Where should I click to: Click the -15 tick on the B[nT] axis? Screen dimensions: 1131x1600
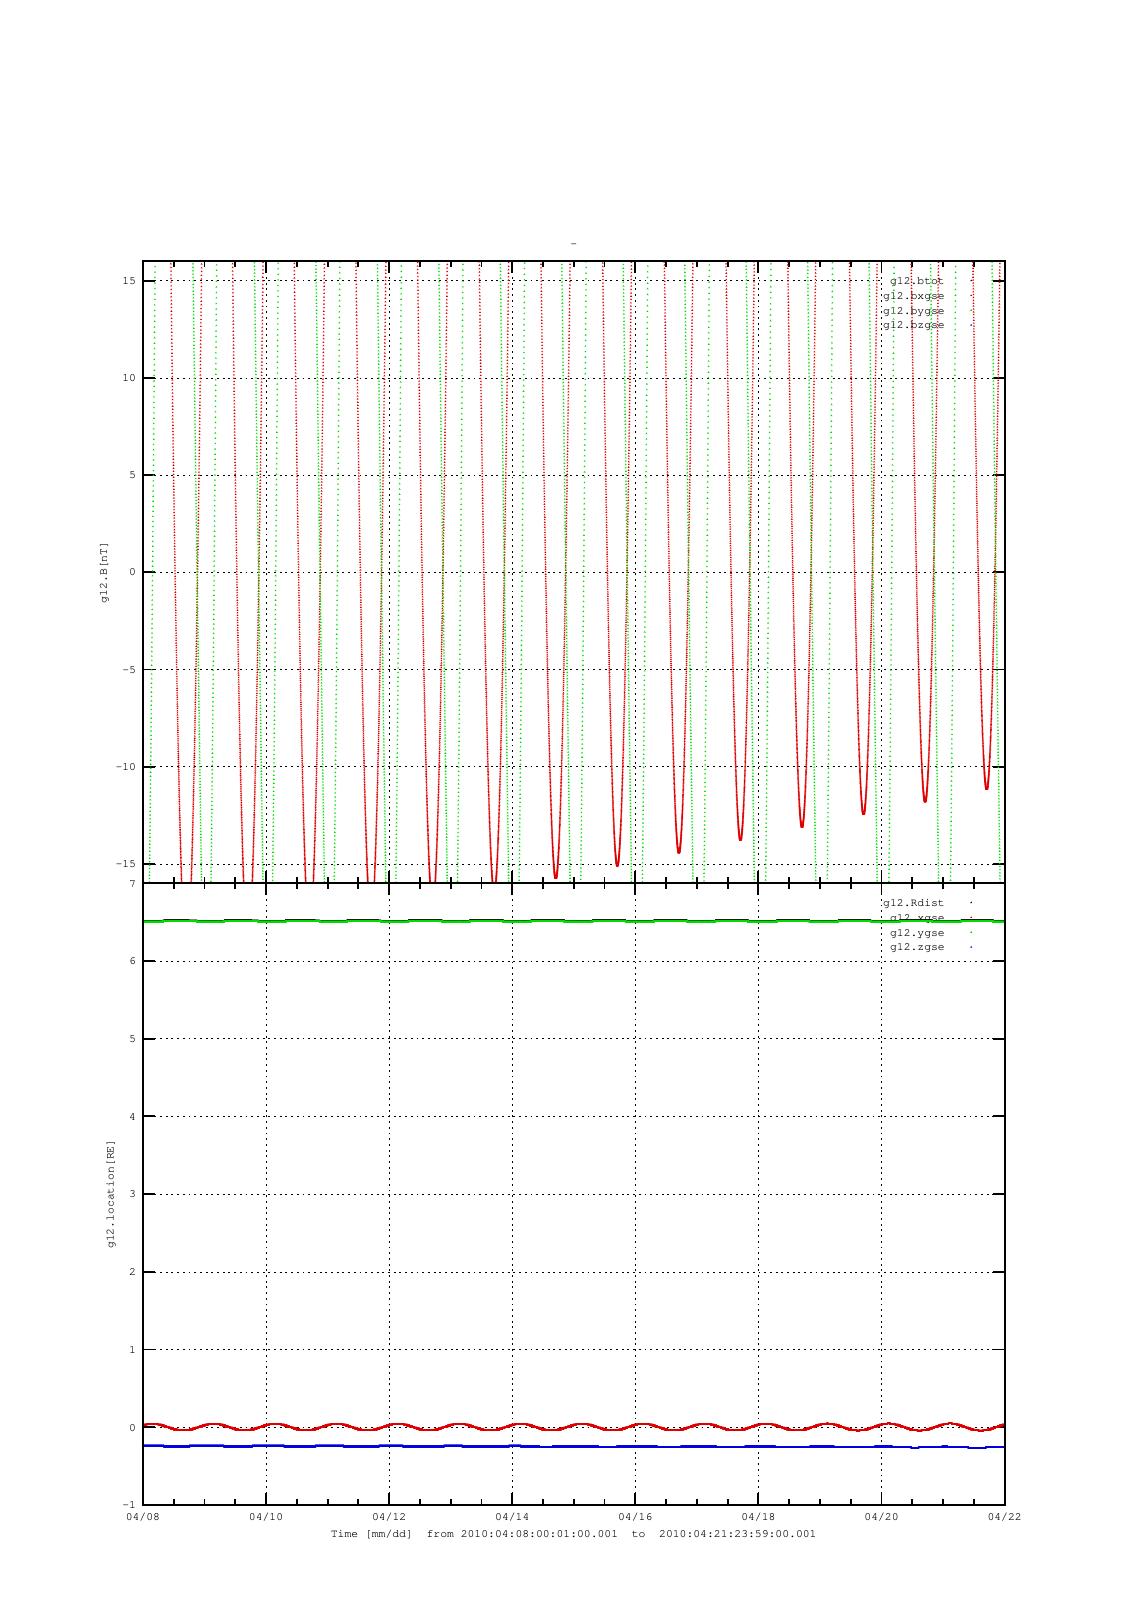tap(126, 864)
